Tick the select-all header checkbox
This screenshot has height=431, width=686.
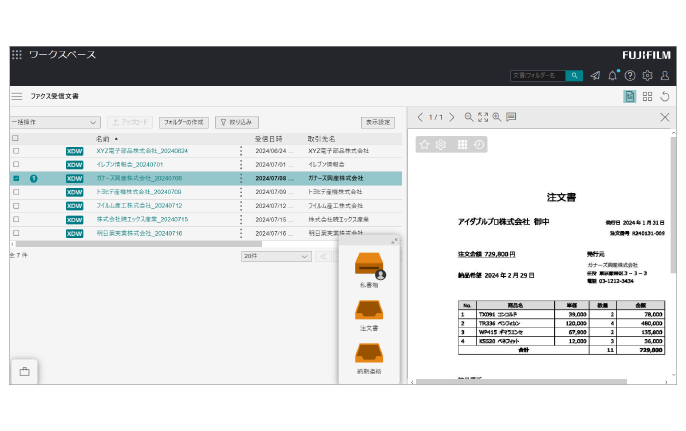(x=16, y=138)
